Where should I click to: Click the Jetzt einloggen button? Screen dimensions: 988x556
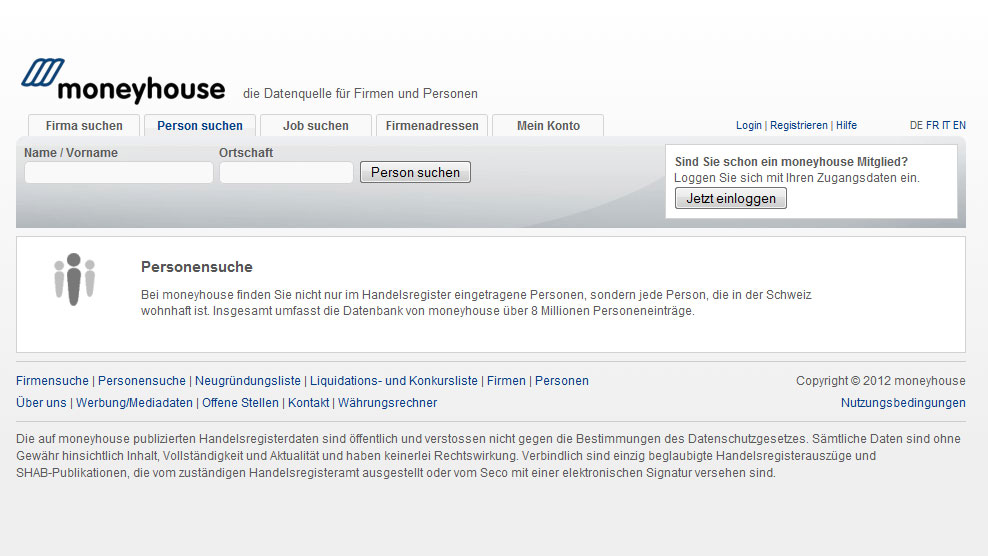click(731, 199)
